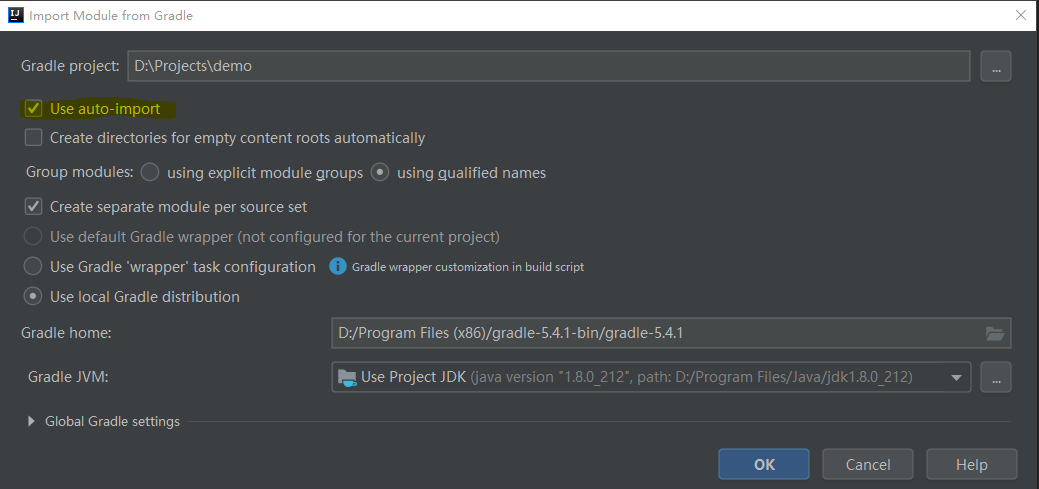Click 'Gradle wrapper customization in build script' text
Screen dimensions: 1039x489
coord(468,267)
